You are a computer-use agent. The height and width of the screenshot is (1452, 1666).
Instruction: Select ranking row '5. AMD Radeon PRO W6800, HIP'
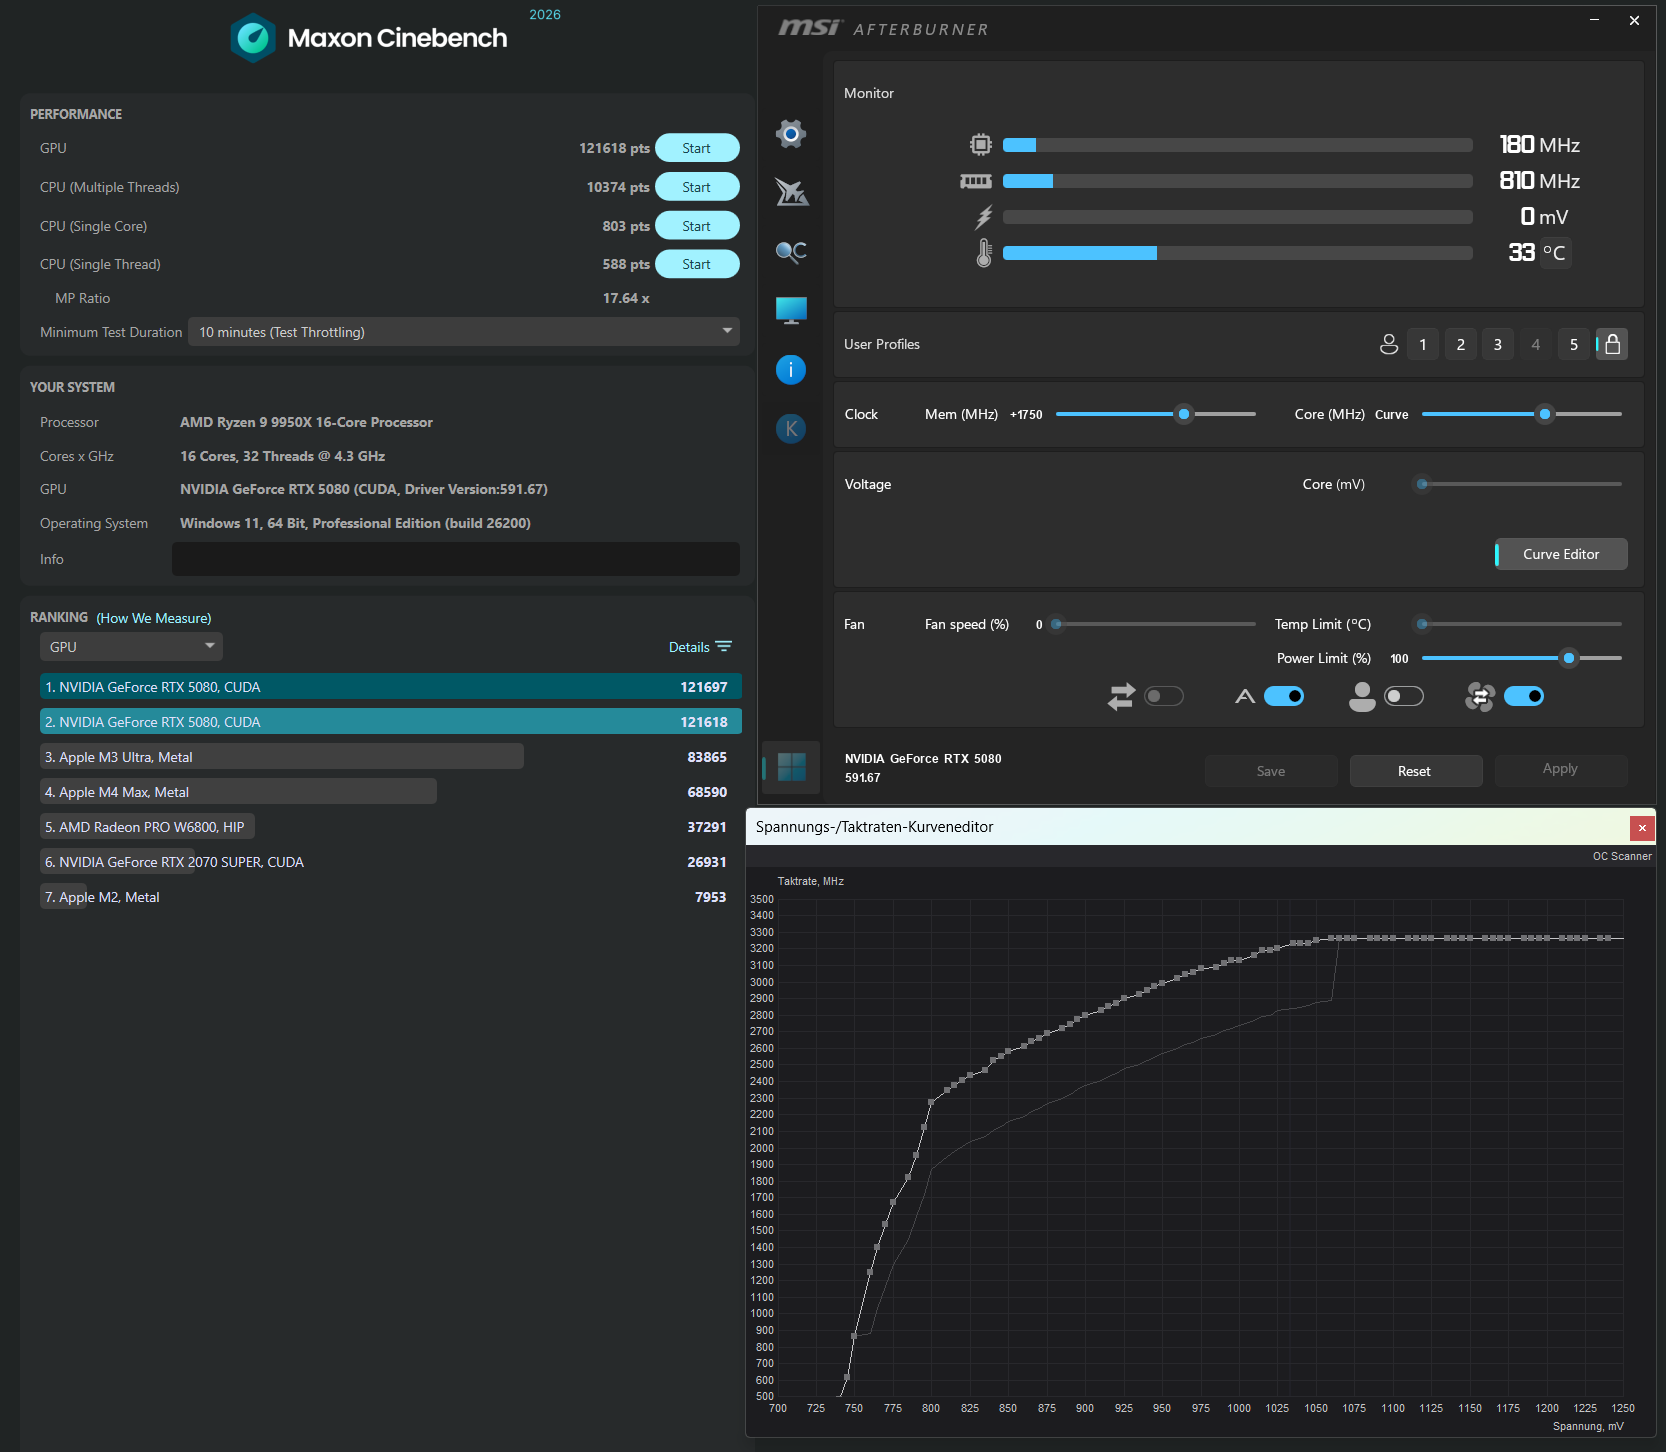pyautogui.click(x=391, y=827)
